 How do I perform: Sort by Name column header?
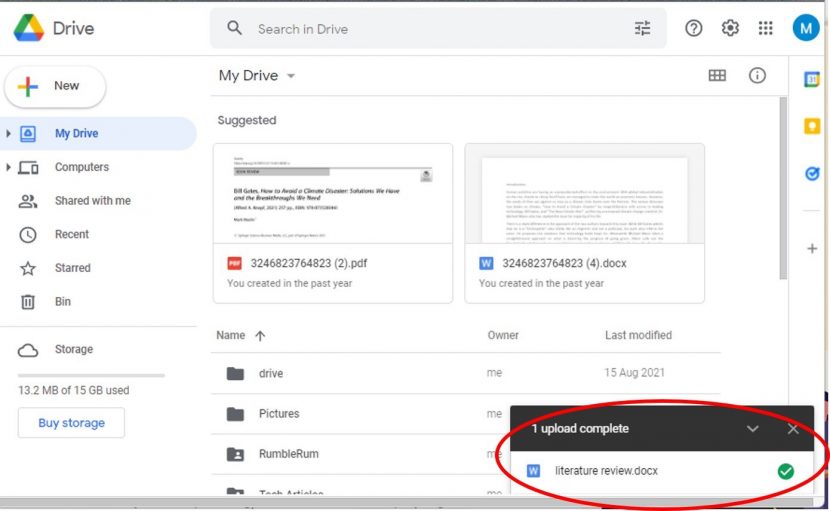click(x=231, y=335)
